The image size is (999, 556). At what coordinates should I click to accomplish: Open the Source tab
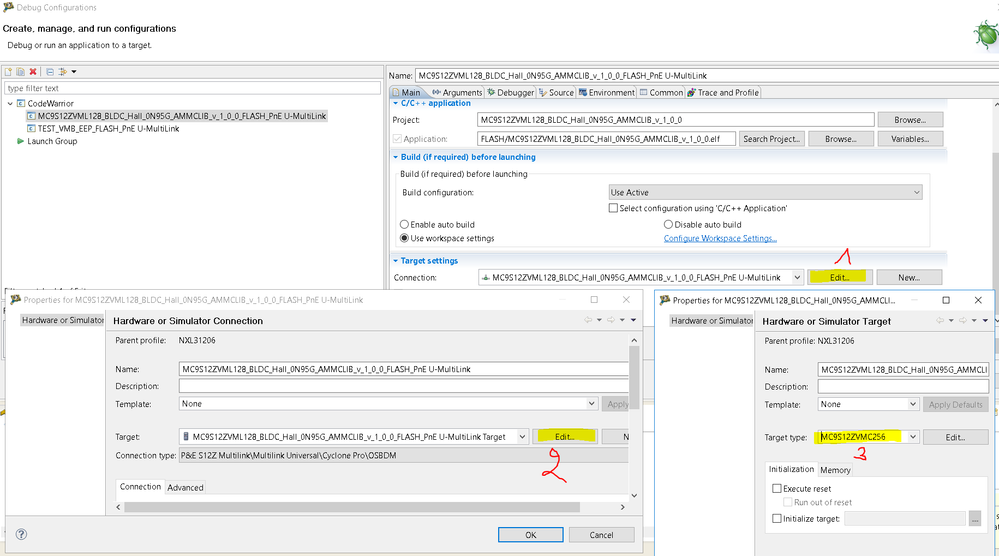556,92
